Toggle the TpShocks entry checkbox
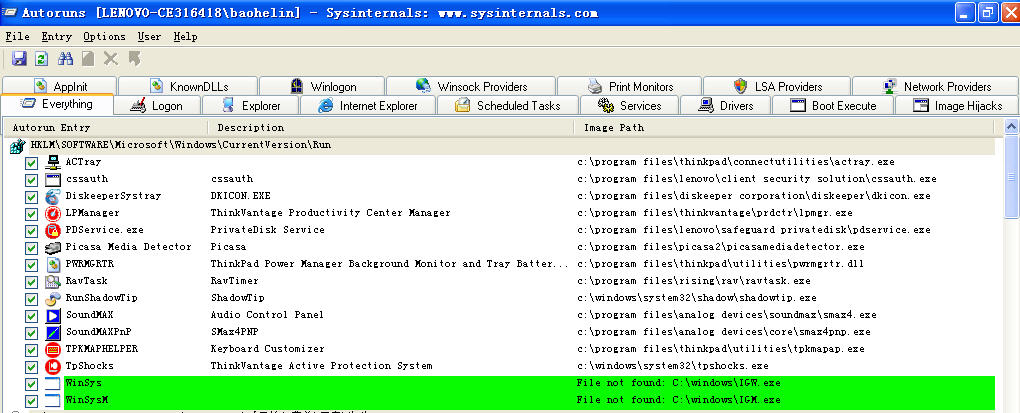This screenshot has width=1020, height=413. [31, 367]
